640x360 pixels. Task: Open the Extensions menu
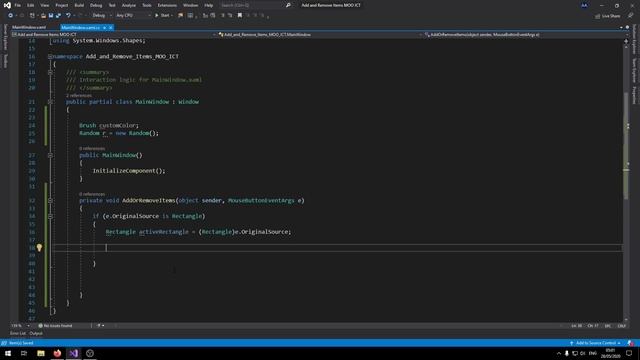(x=167, y=5)
